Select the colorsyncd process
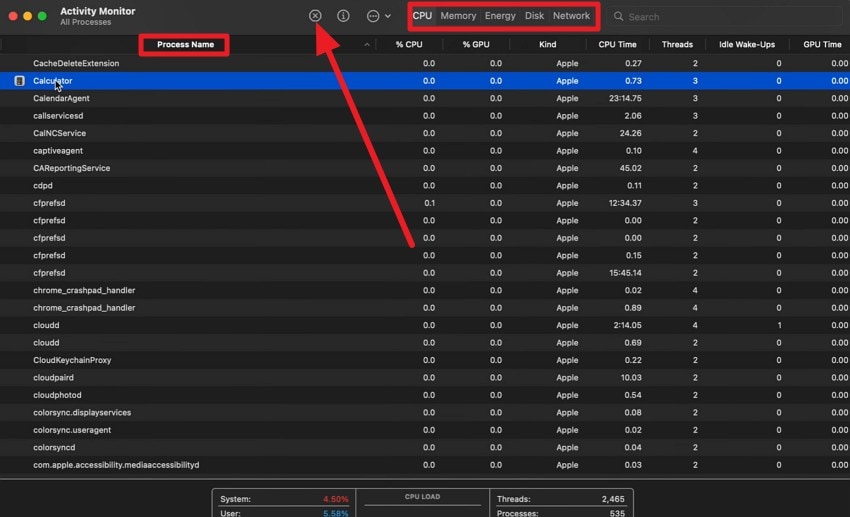 click(x=425, y=447)
